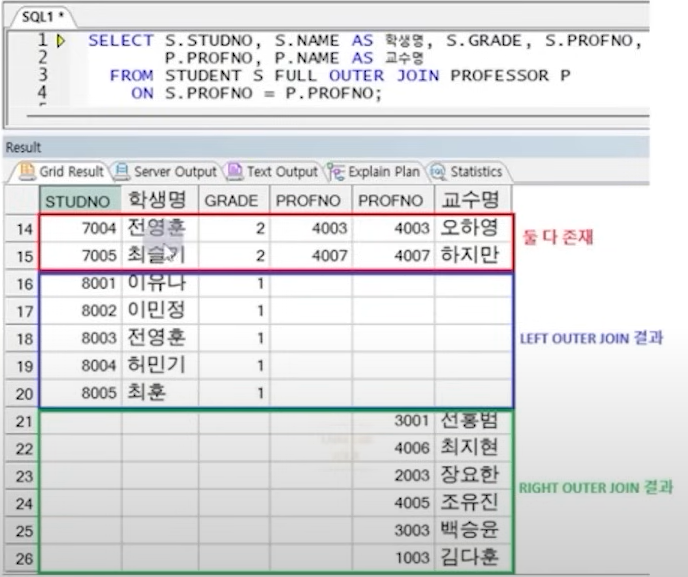The width and height of the screenshot is (688, 577).
Task: Select the SQL1 editor tab
Action: click(43, 17)
